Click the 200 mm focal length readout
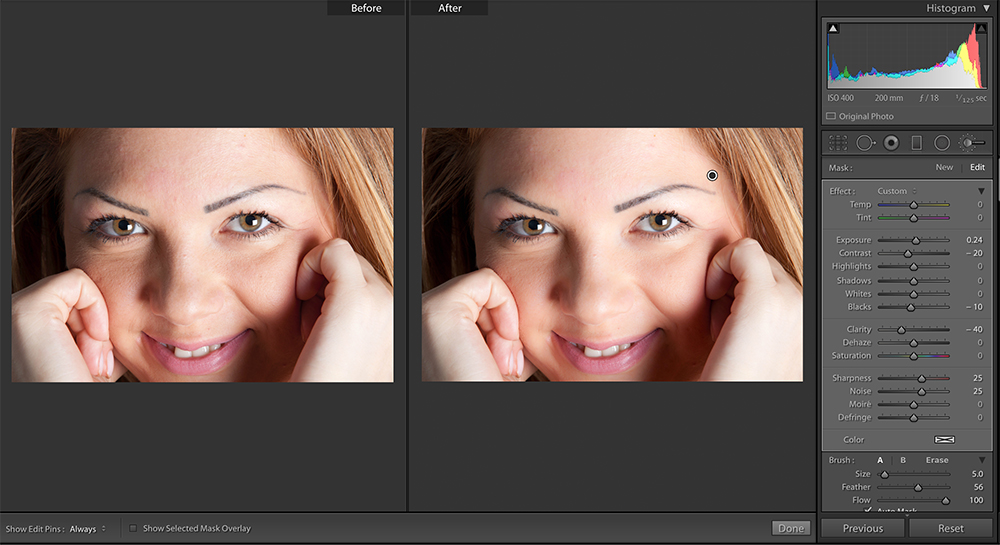 tap(888, 98)
